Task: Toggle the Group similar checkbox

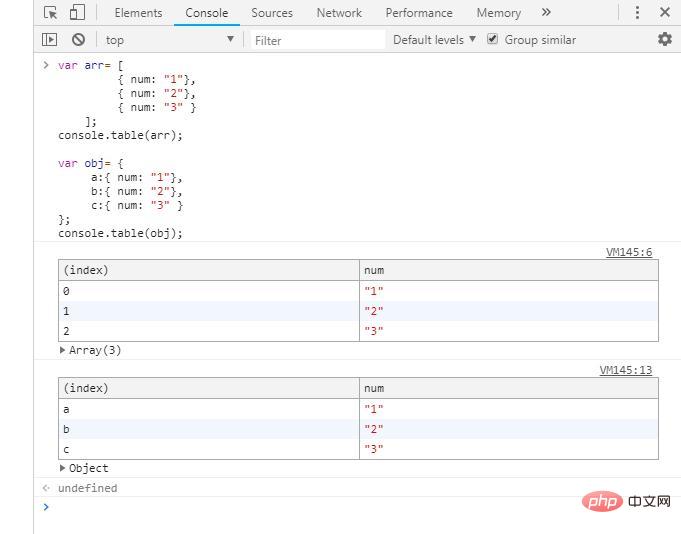Action: pos(493,39)
